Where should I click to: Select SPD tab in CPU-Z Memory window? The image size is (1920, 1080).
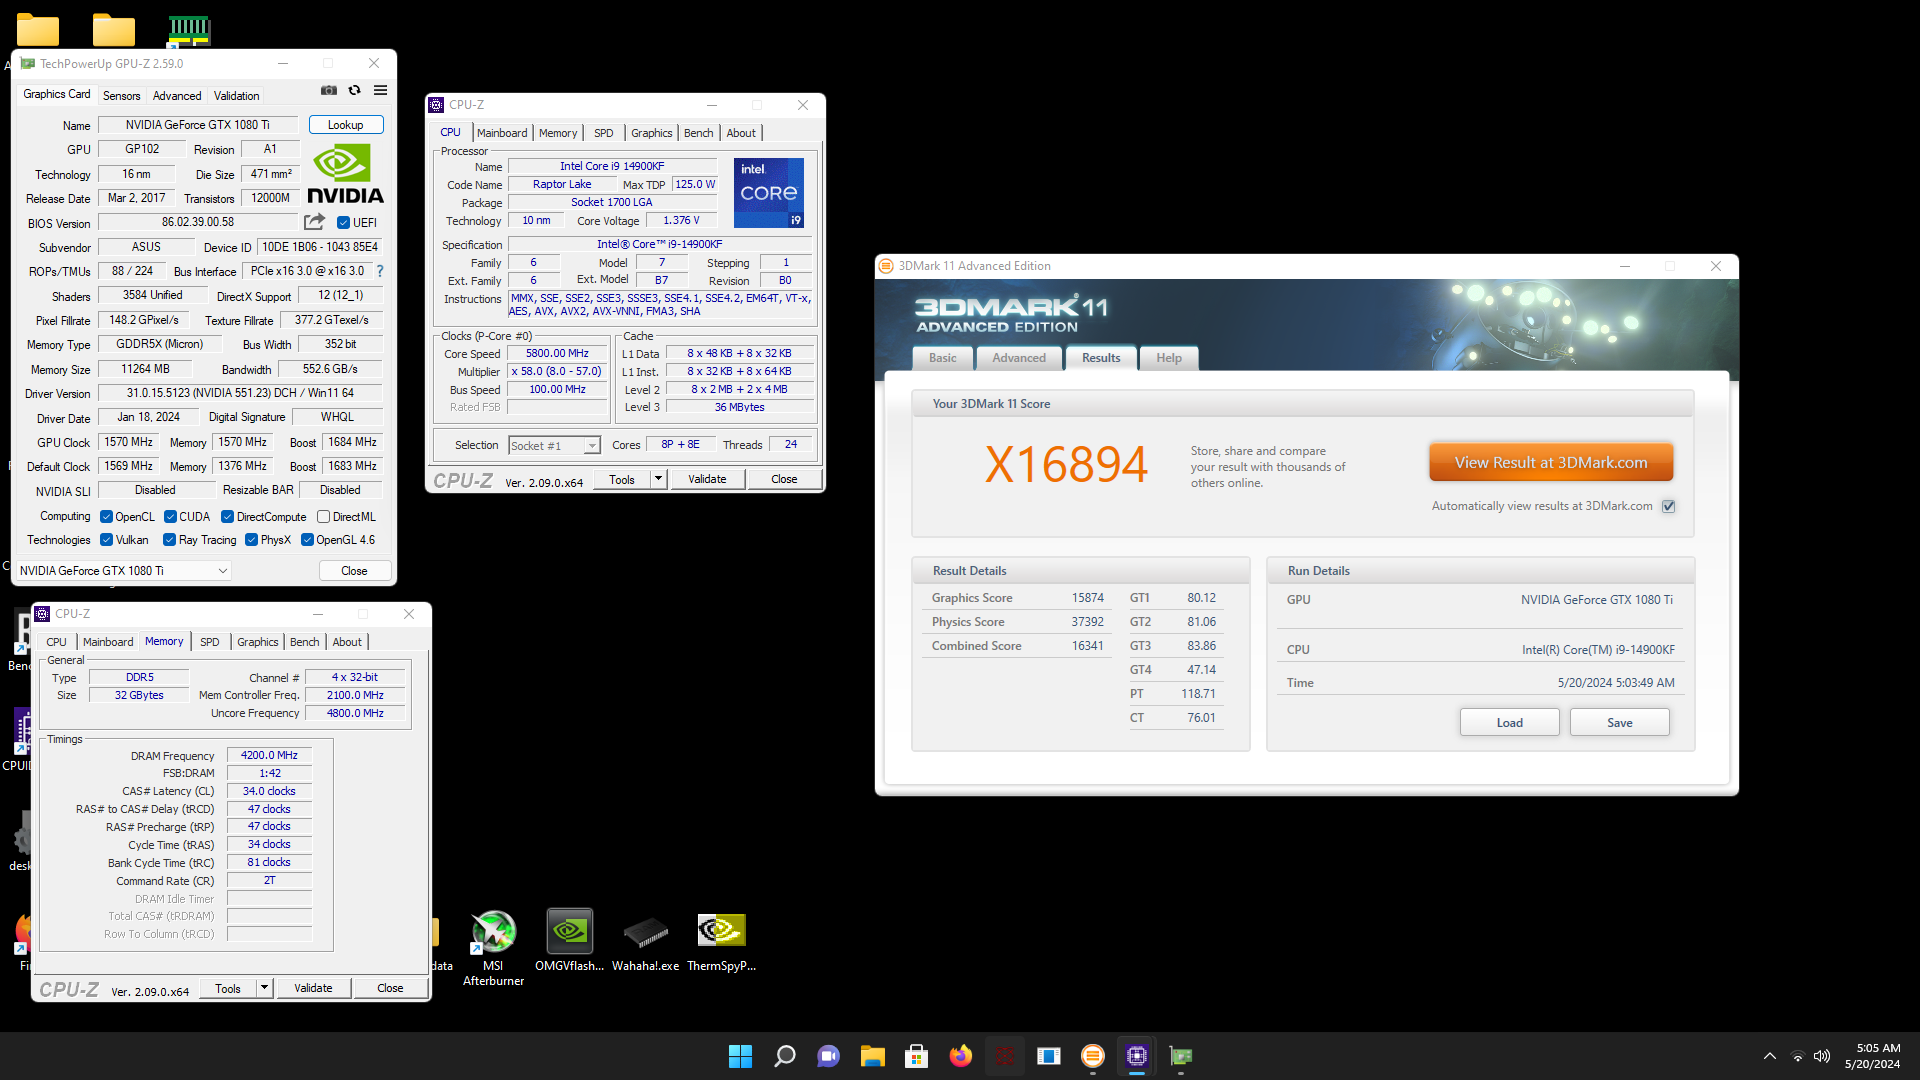click(x=209, y=642)
